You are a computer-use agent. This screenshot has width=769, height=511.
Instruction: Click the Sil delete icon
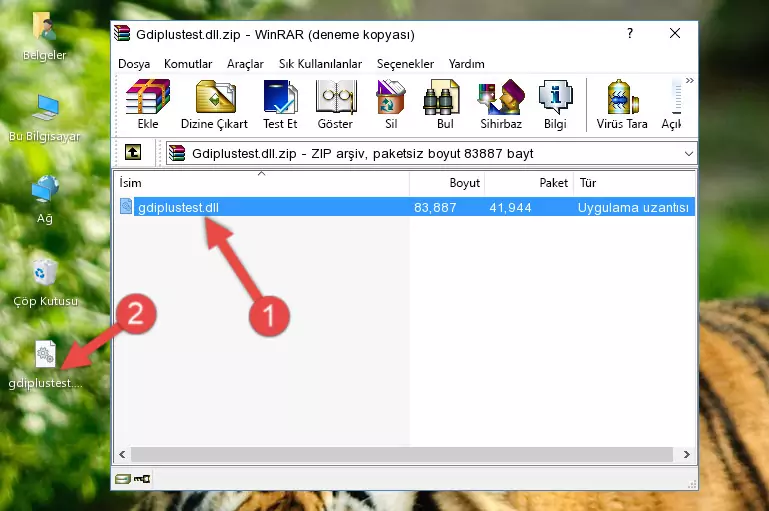tap(391, 104)
